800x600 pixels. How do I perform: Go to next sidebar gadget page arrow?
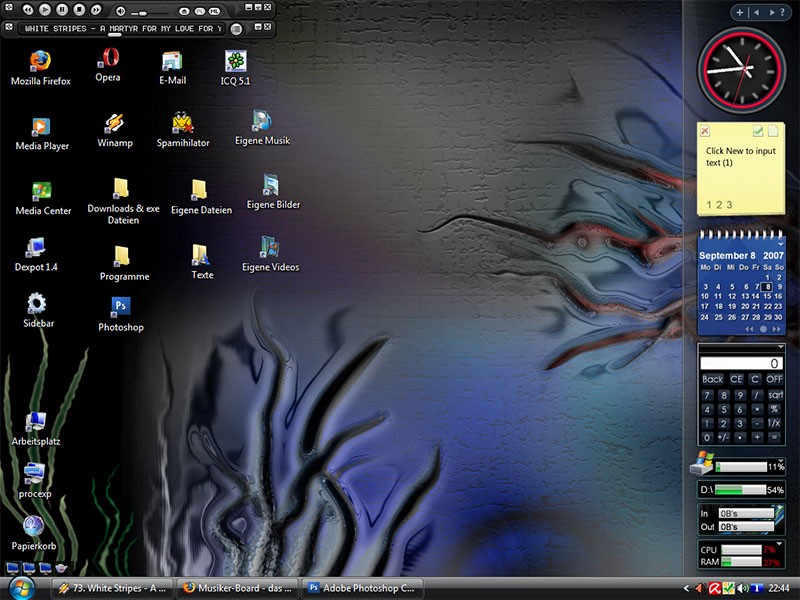772,12
